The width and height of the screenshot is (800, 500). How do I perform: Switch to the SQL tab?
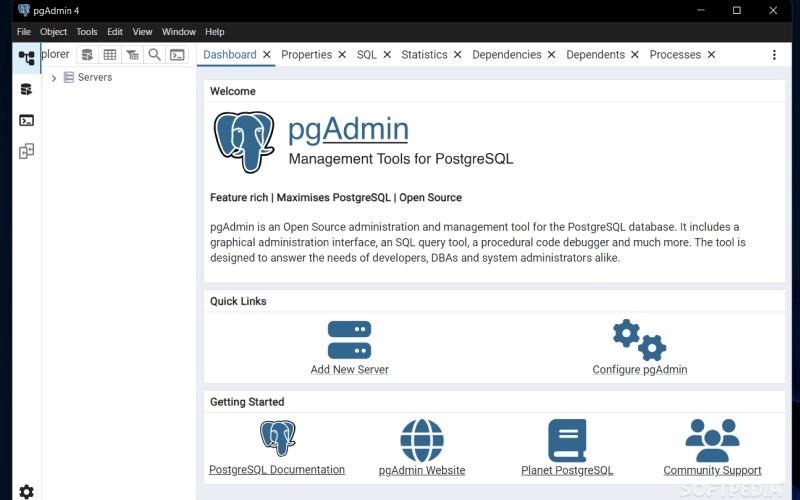366,55
